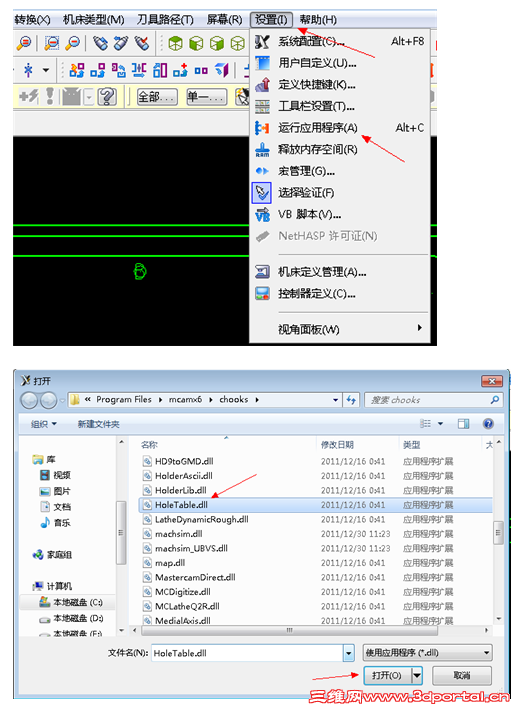Select HoleTable.dll in the file list
This screenshot has width=529, height=710.
(315, 505)
